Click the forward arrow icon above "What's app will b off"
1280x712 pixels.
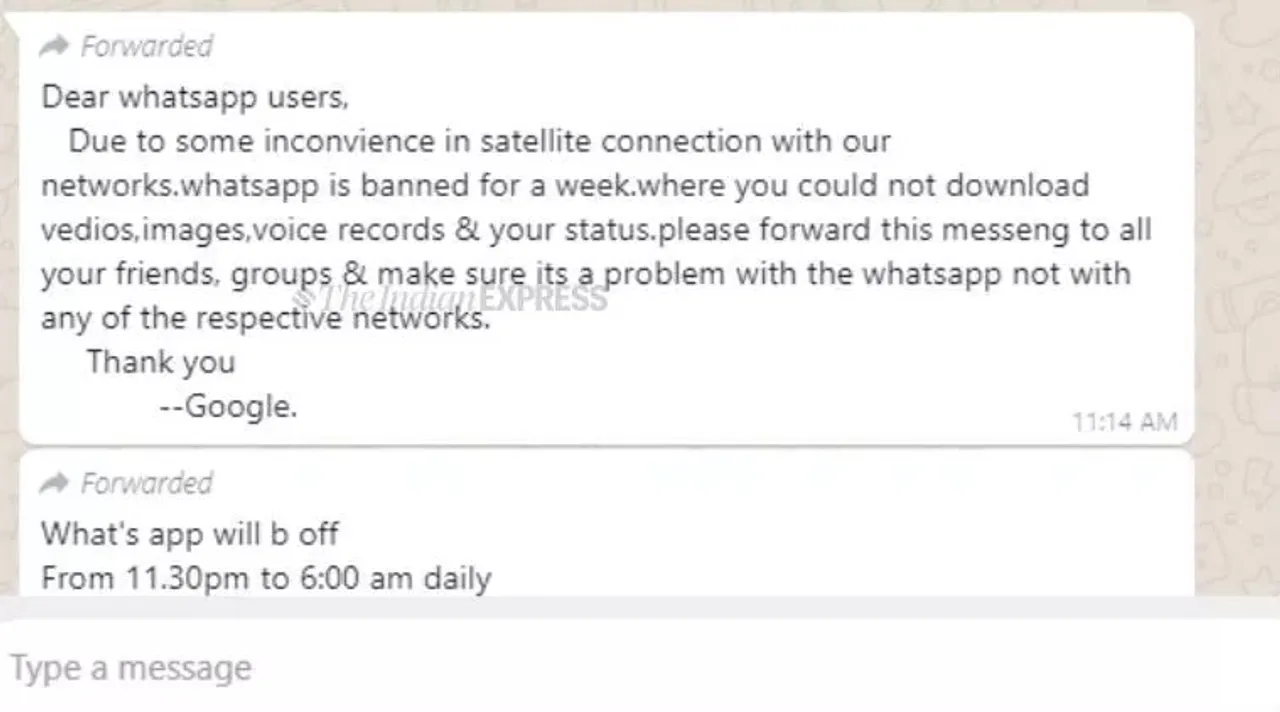(x=54, y=483)
